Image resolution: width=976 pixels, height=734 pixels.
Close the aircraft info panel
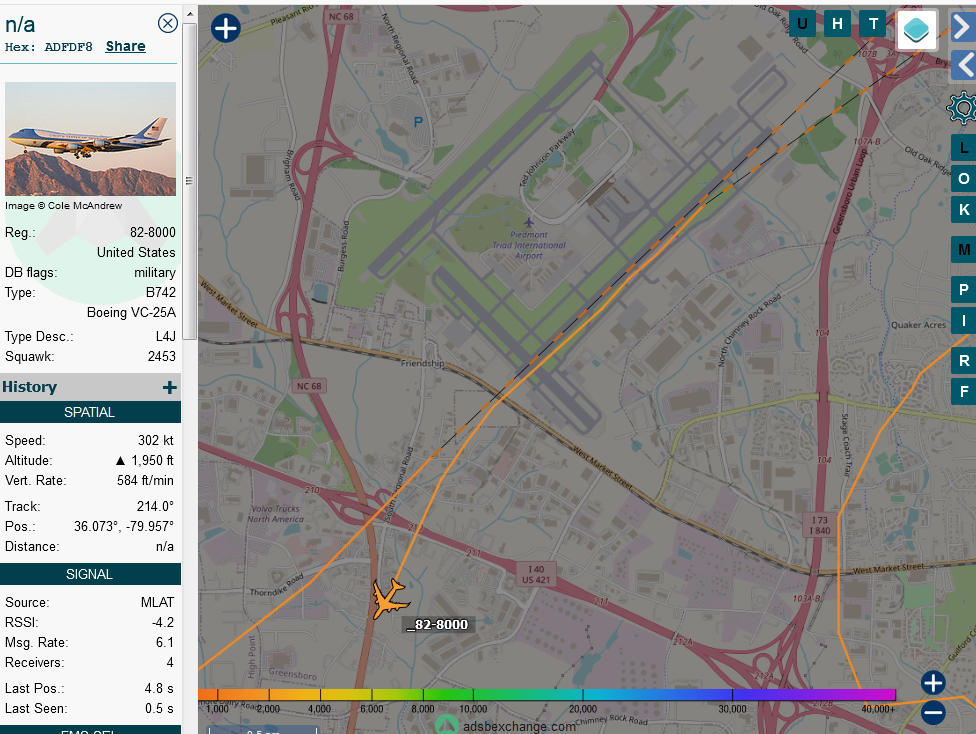coord(167,24)
